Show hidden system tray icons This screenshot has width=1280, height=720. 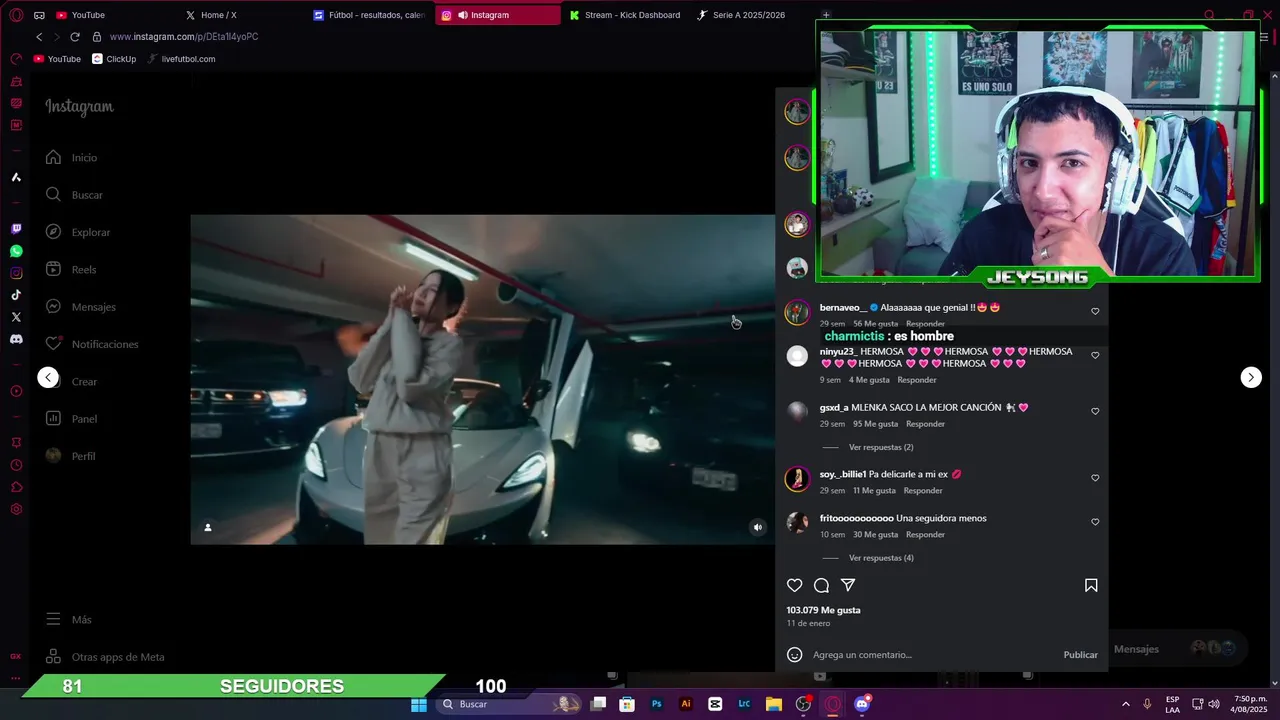coord(1125,704)
